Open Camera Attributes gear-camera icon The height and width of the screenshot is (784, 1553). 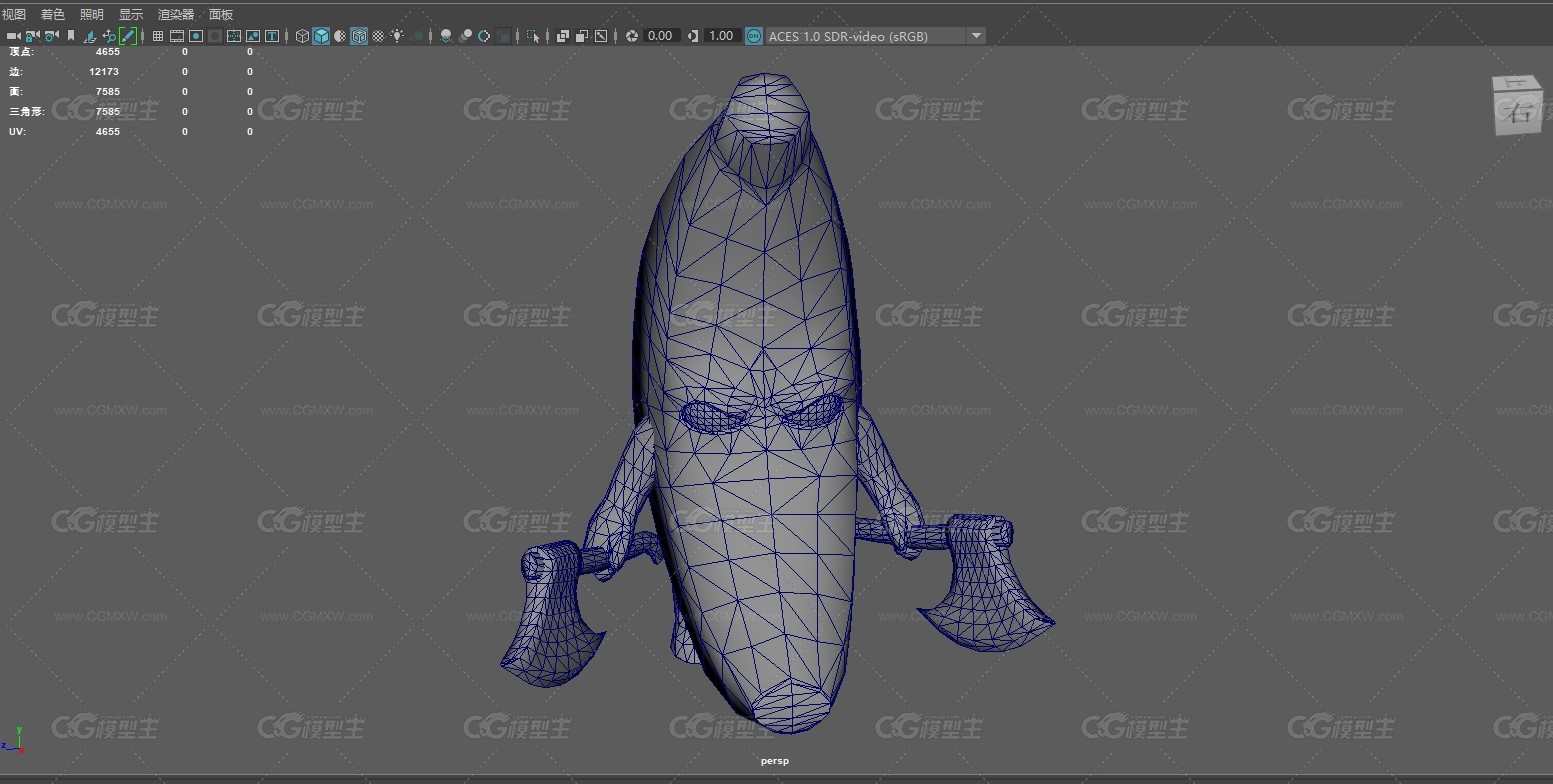[51, 36]
